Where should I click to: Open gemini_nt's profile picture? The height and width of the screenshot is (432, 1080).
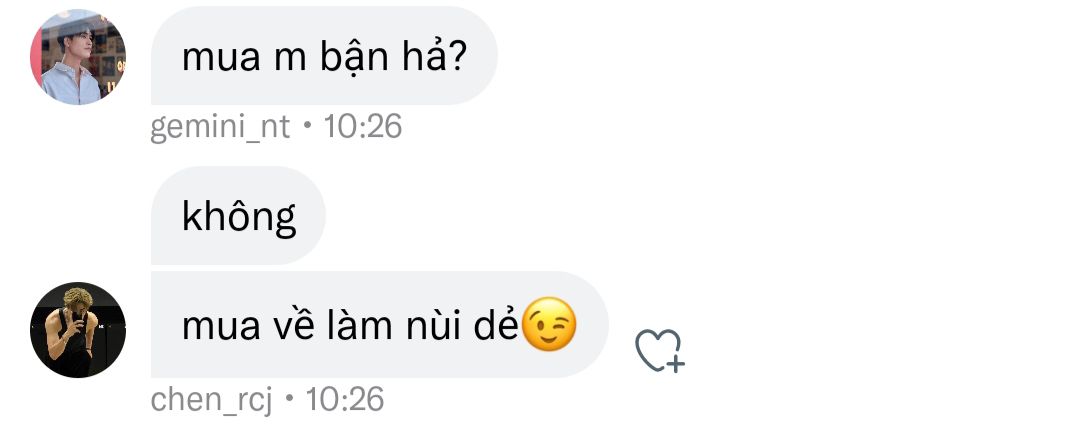tap(78, 57)
